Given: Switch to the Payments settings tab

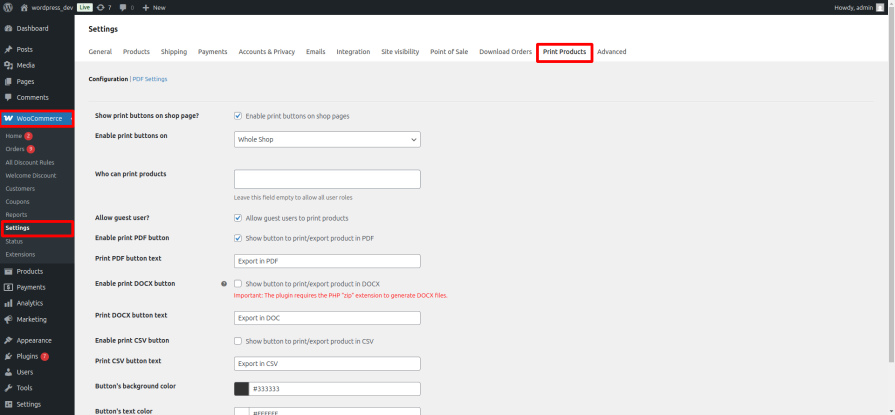Looking at the screenshot, I should coord(212,51).
